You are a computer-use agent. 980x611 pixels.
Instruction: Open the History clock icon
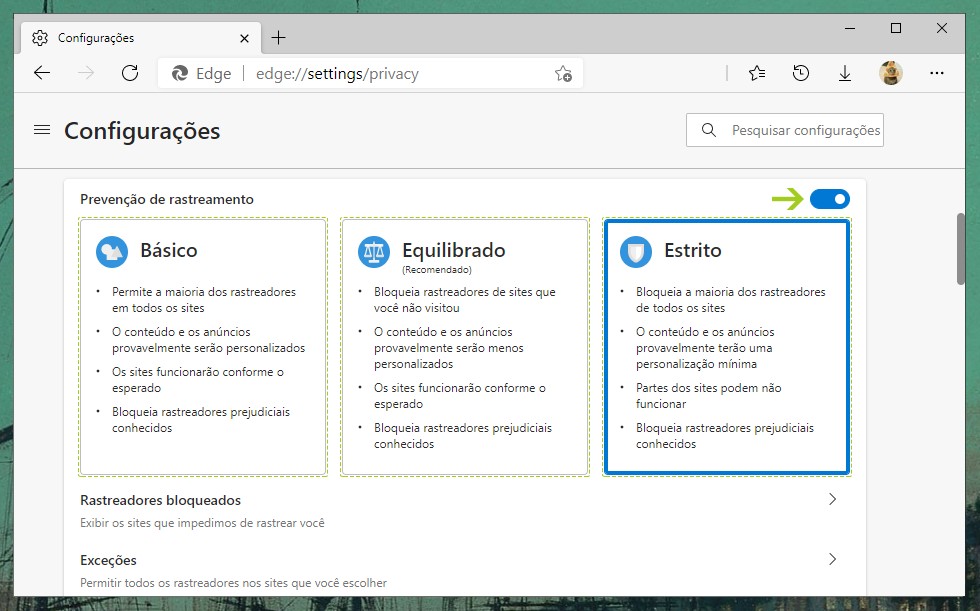pyautogui.click(x=800, y=73)
